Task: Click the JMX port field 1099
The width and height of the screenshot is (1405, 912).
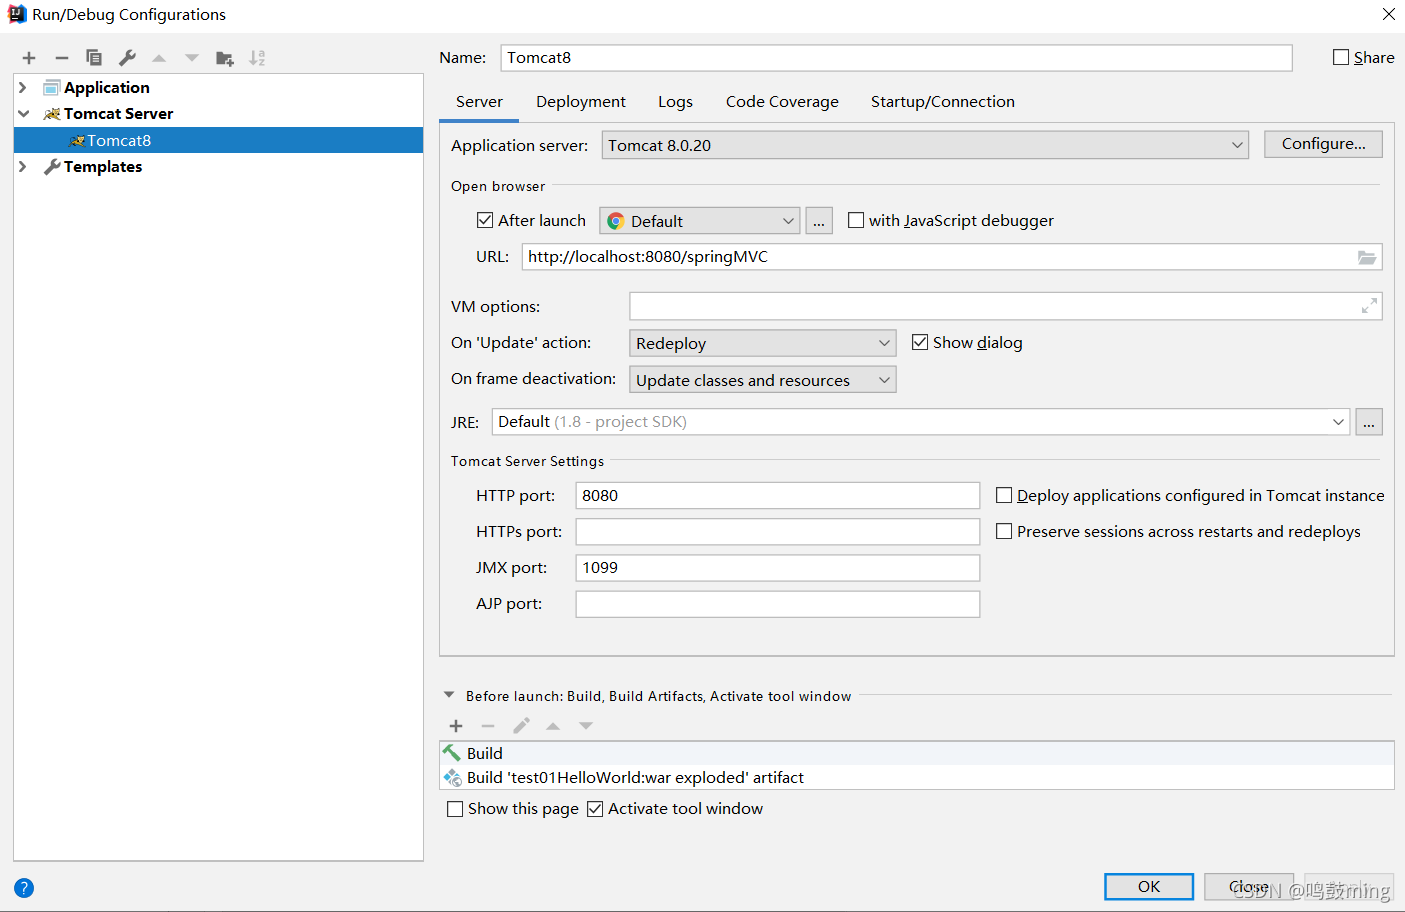Action: point(777,568)
